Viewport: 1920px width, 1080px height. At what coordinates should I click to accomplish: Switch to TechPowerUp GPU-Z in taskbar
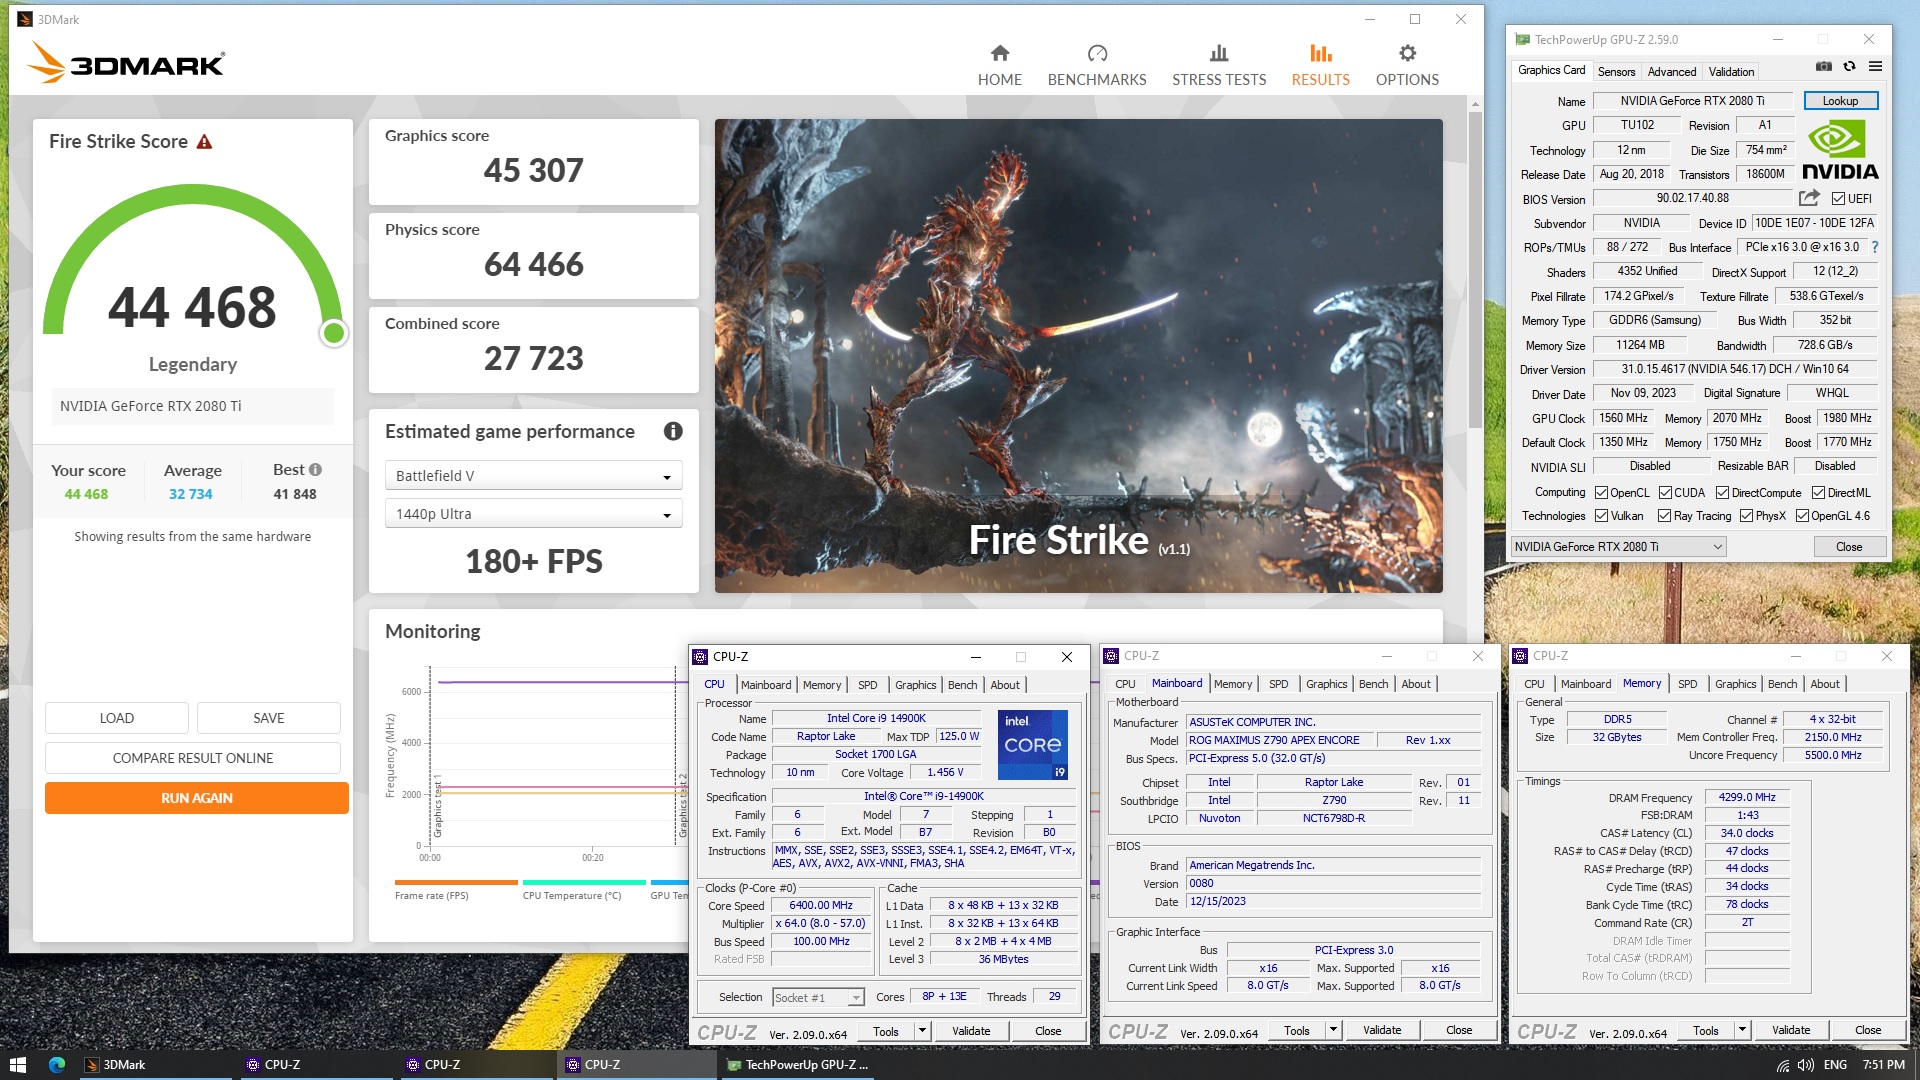(x=797, y=1065)
